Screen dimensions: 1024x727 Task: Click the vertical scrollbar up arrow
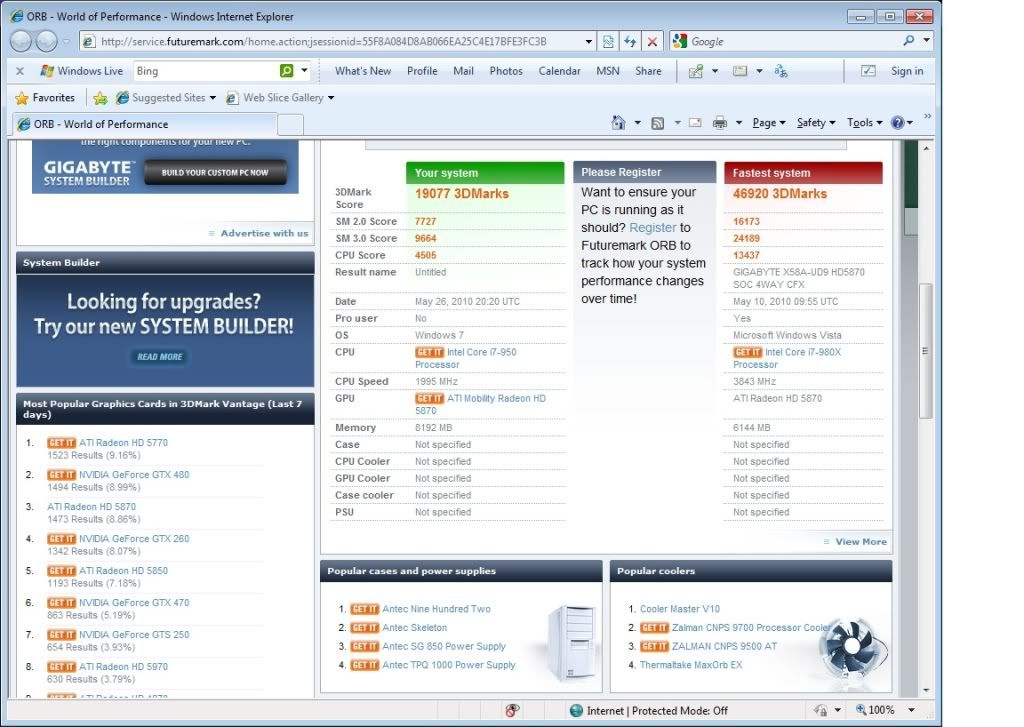pos(926,148)
